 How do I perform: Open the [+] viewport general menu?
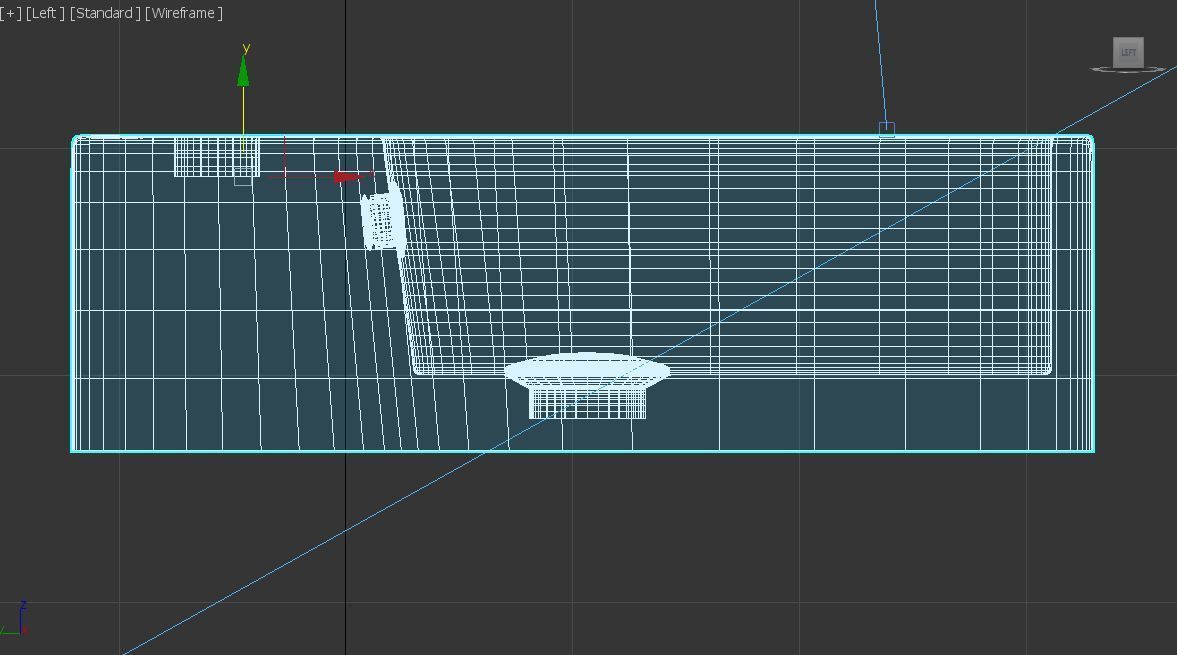[11, 13]
